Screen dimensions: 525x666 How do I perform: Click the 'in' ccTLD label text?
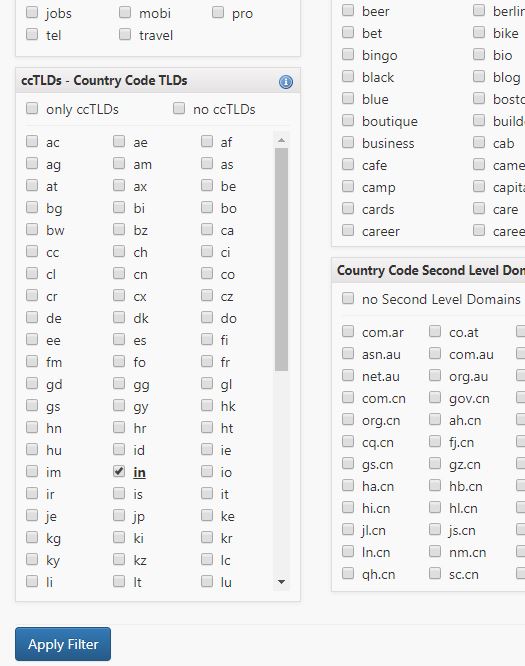pos(139,472)
